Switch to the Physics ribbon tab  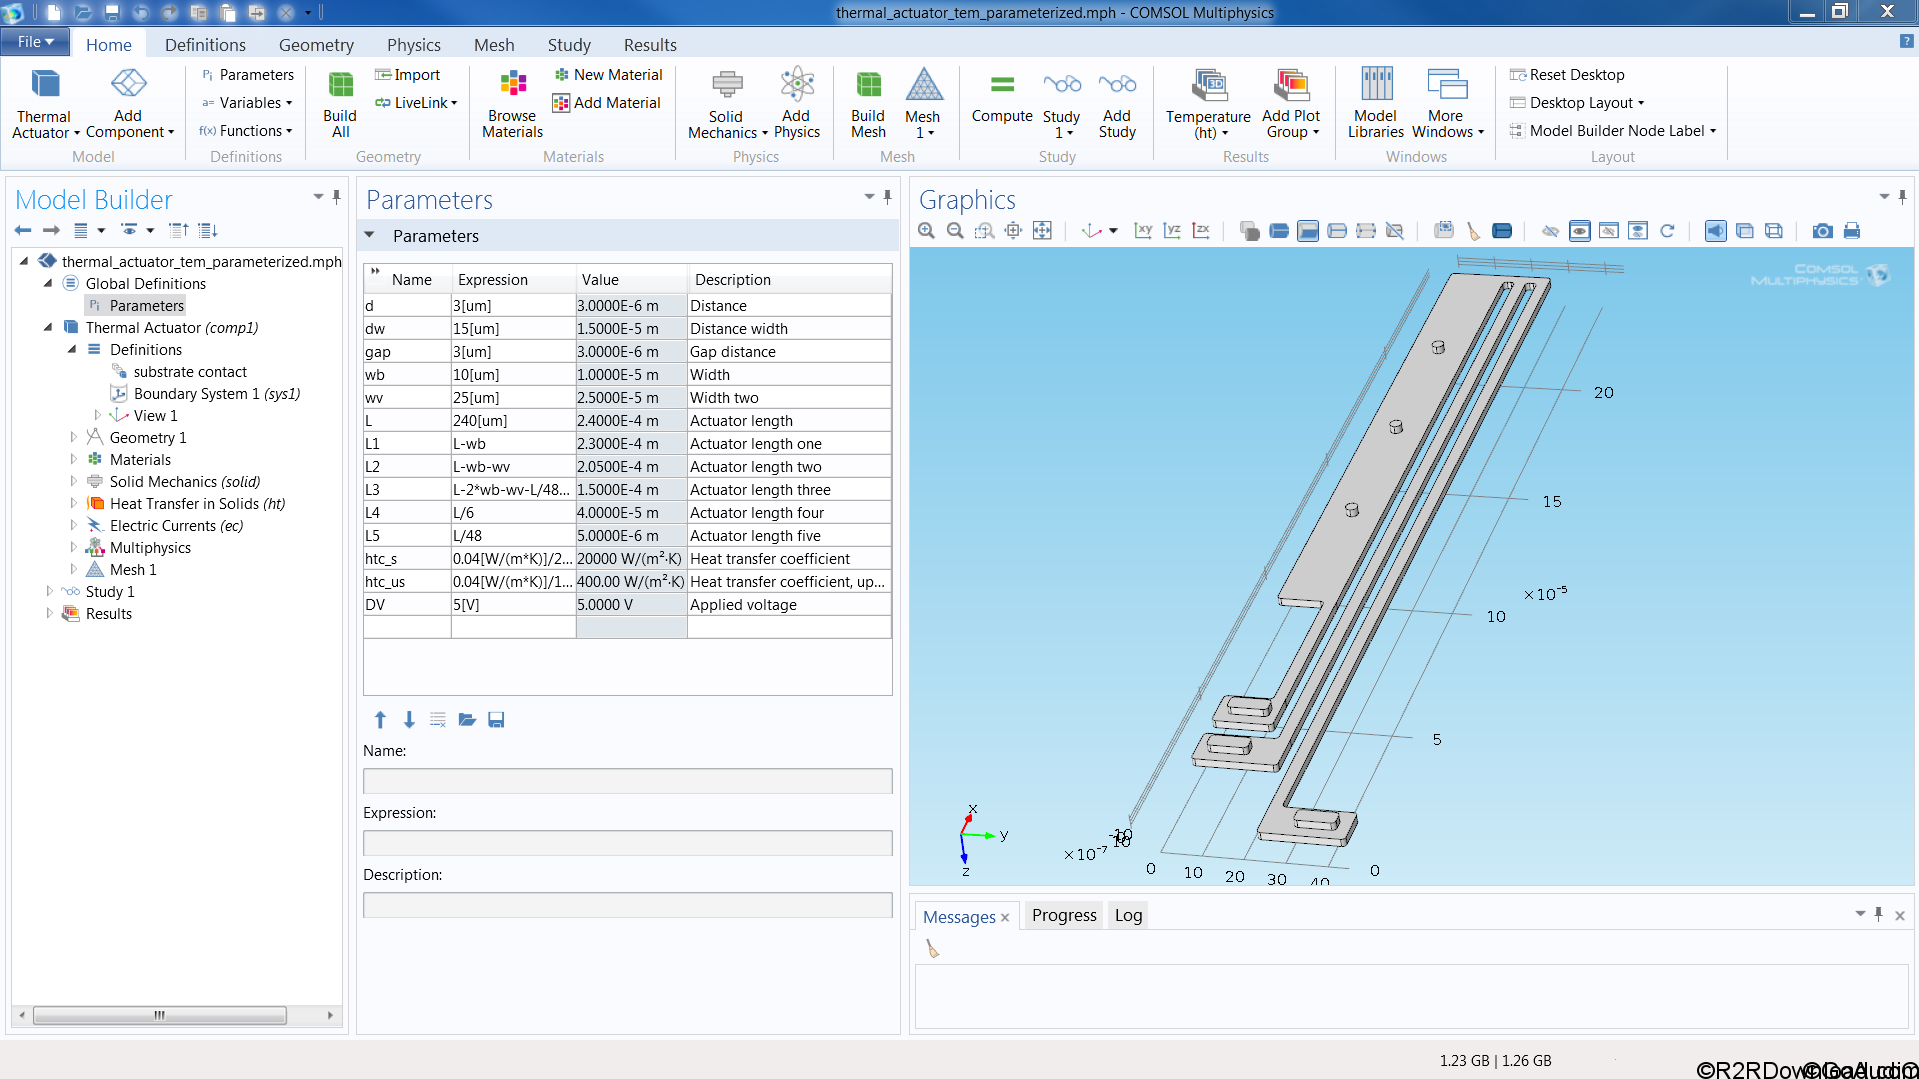pos(413,44)
